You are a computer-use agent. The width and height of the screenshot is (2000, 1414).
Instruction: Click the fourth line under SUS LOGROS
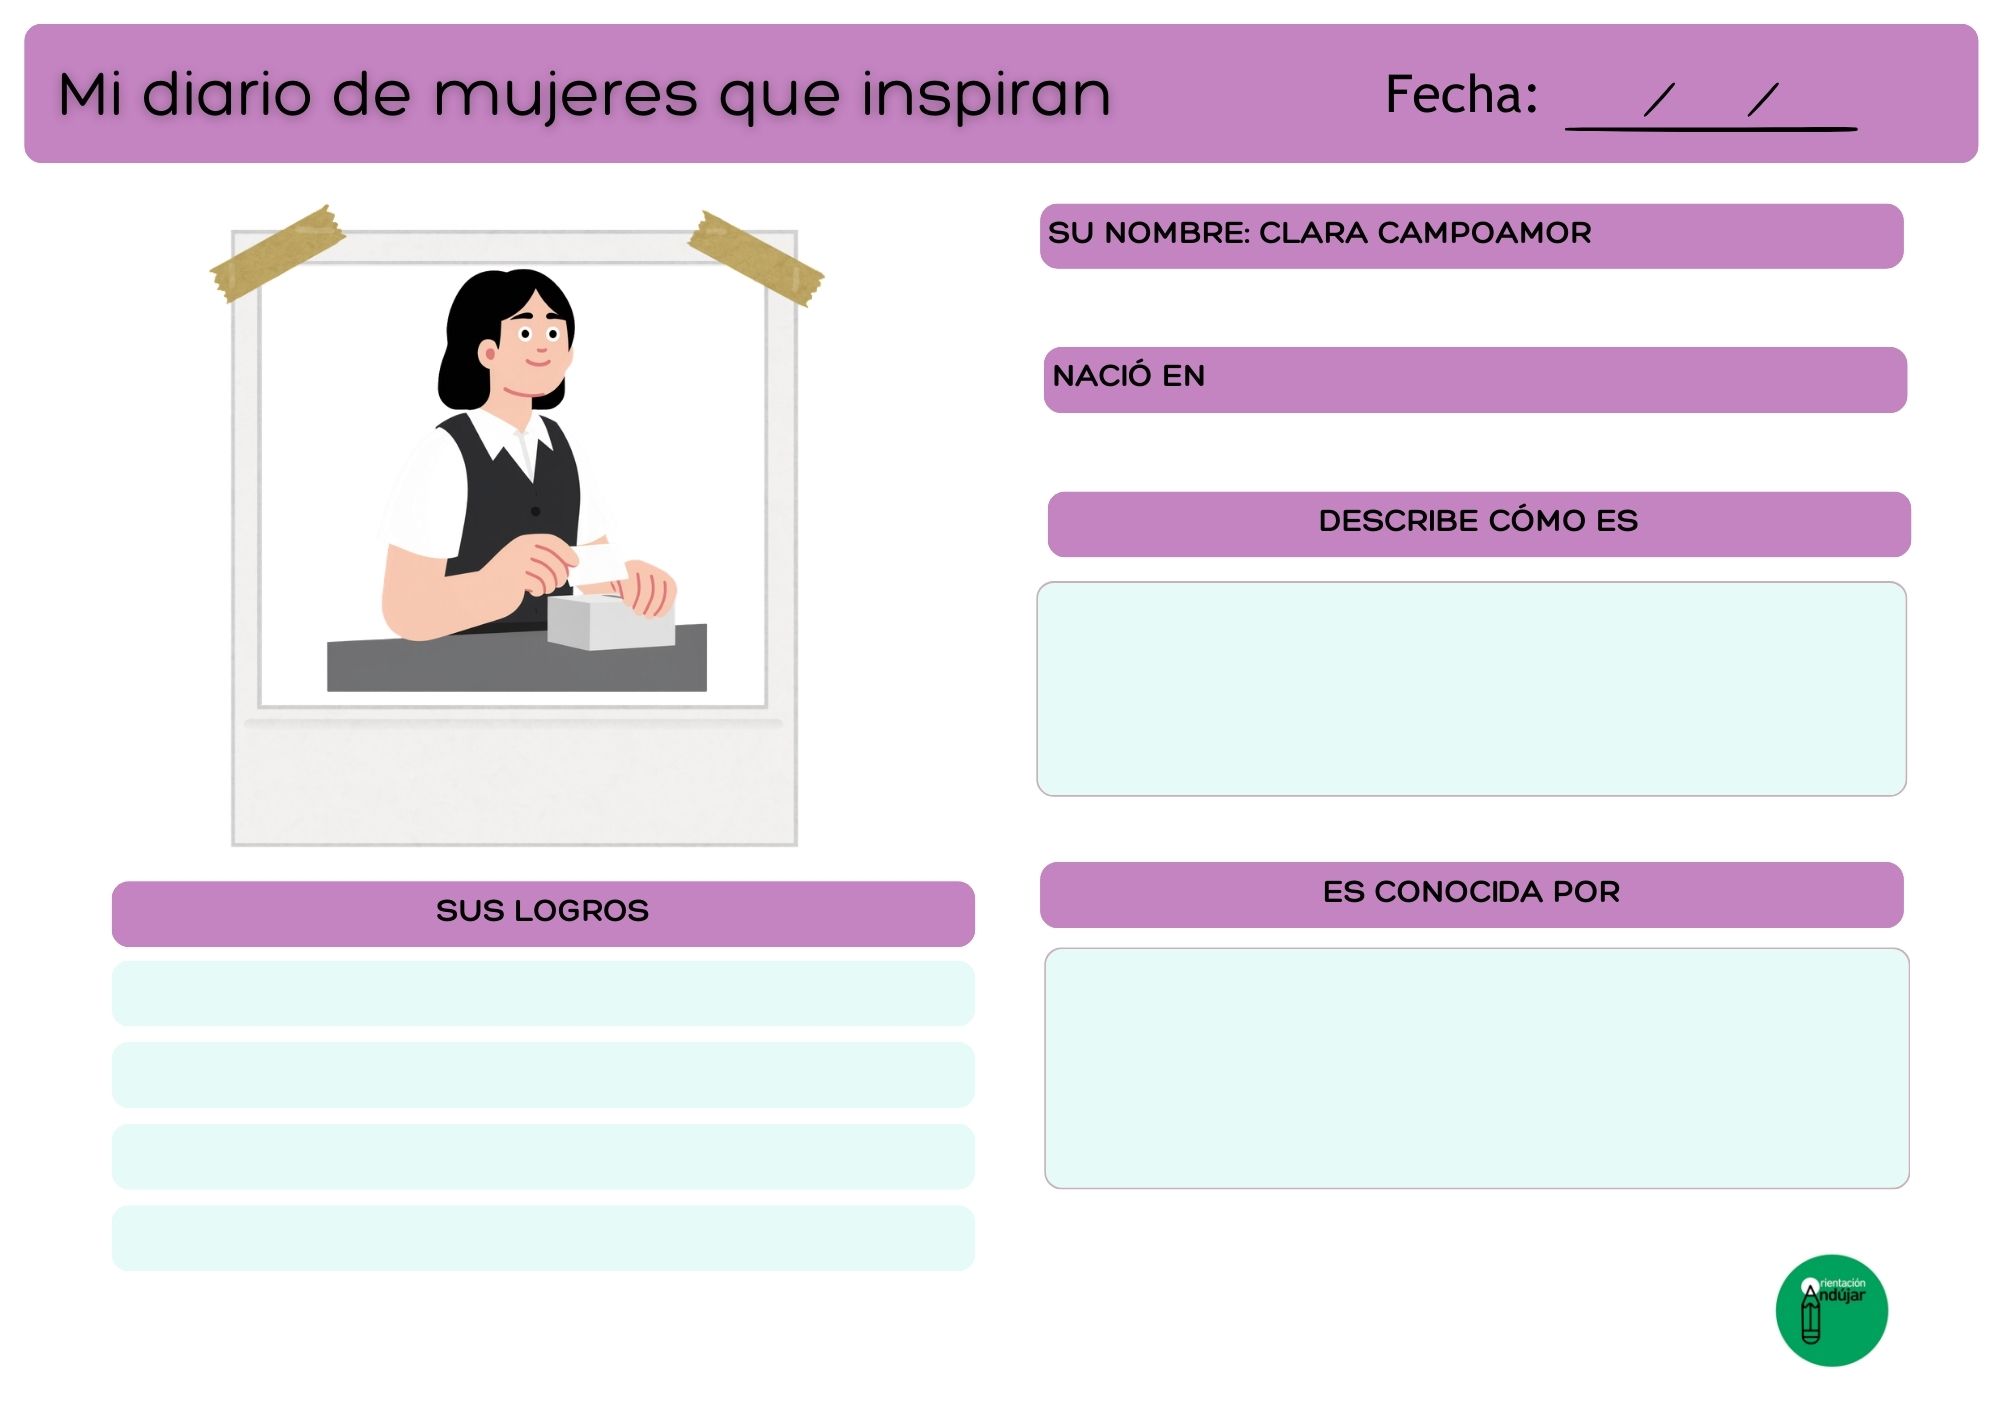coord(543,1238)
